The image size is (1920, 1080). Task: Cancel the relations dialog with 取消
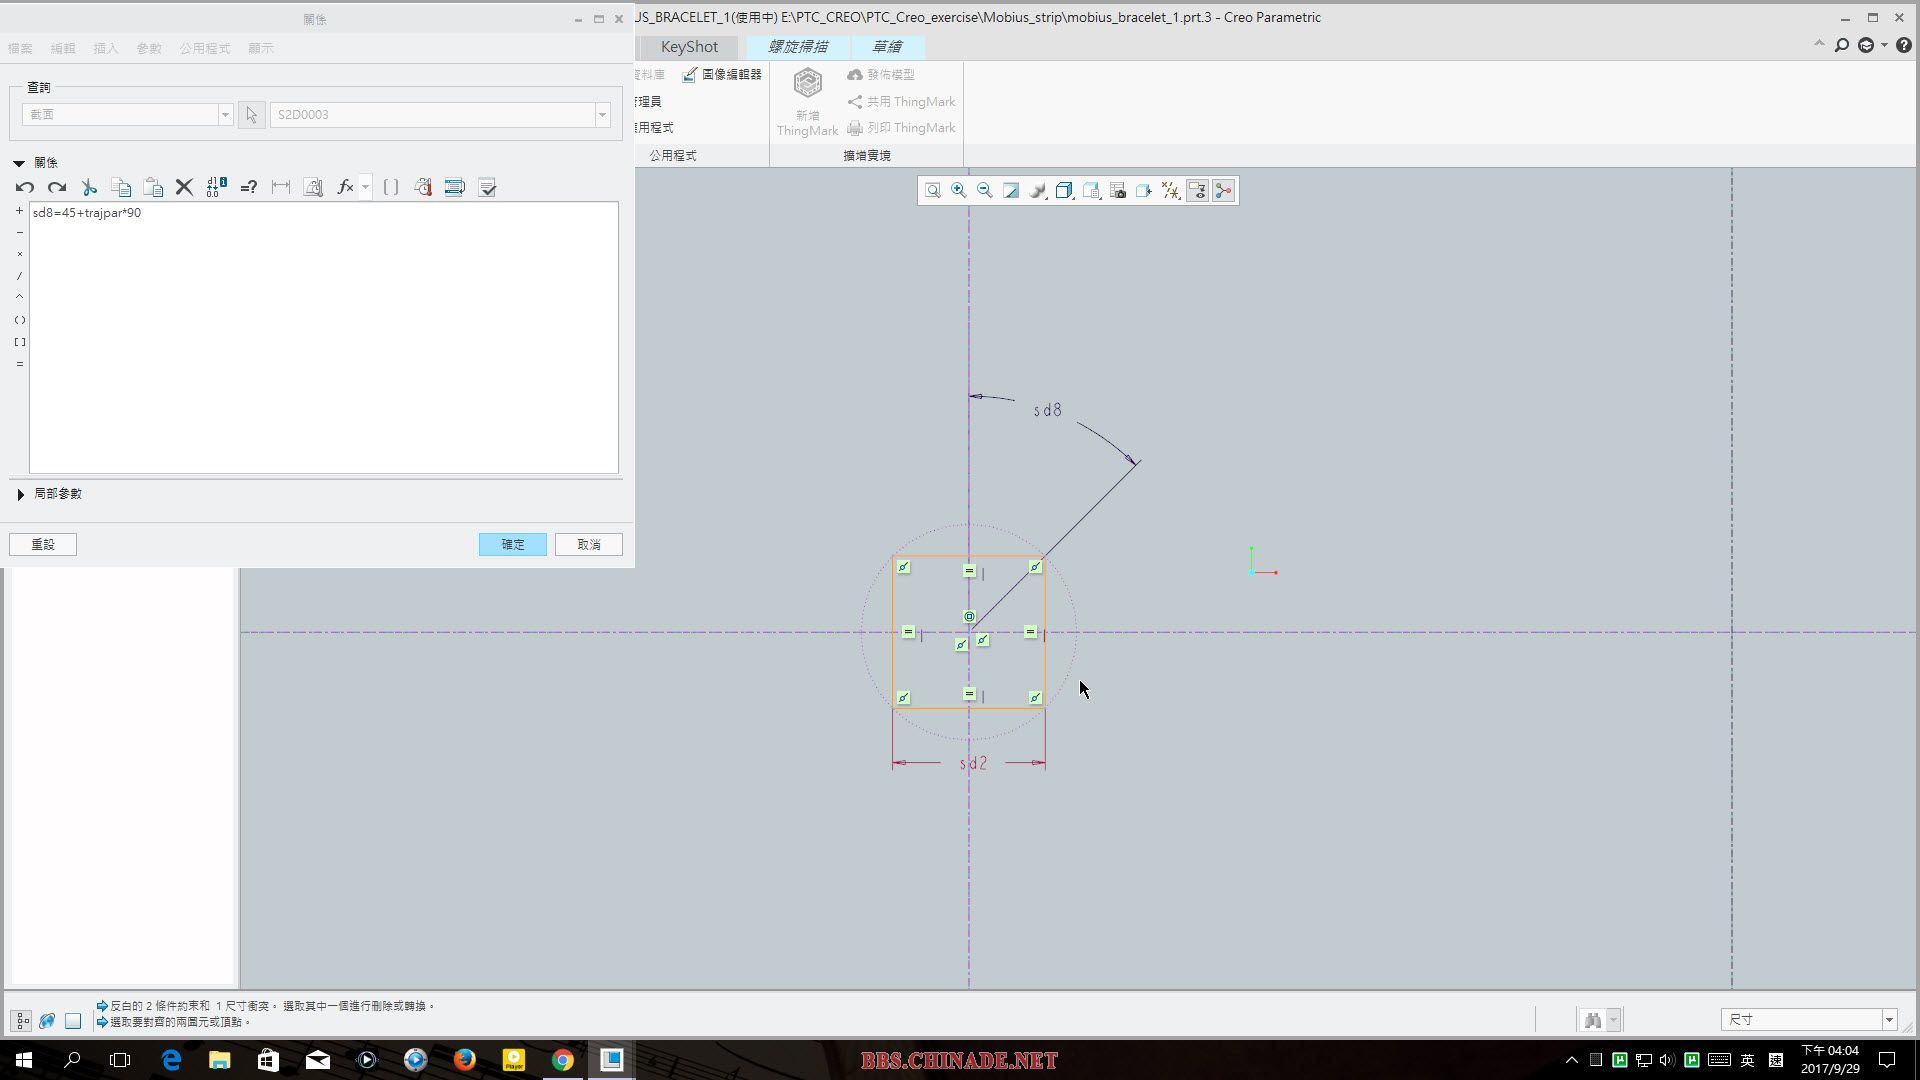pyautogui.click(x=589, y=544)
